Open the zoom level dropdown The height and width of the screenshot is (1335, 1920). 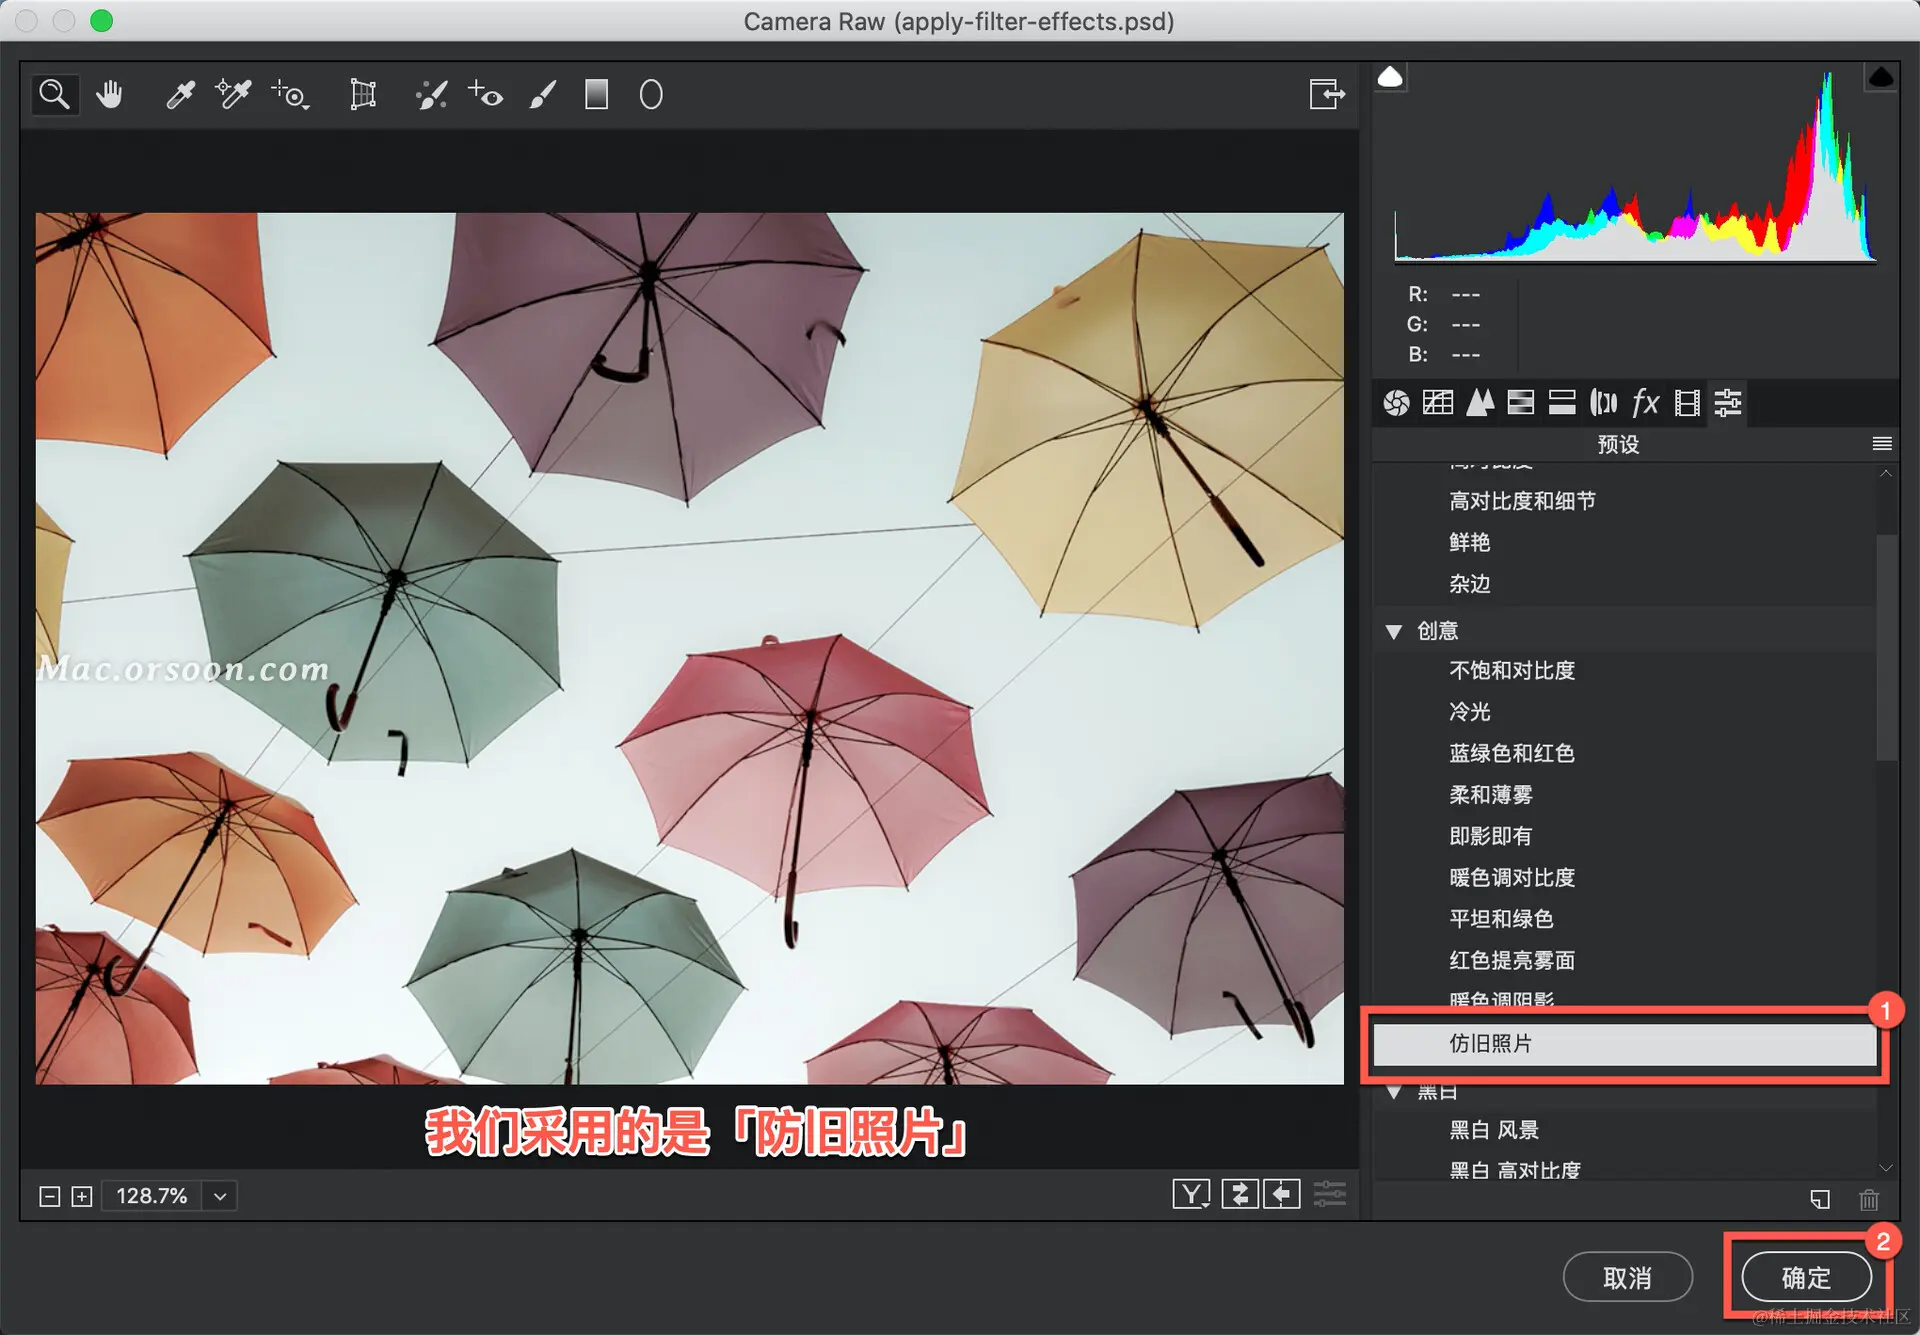220,1196
